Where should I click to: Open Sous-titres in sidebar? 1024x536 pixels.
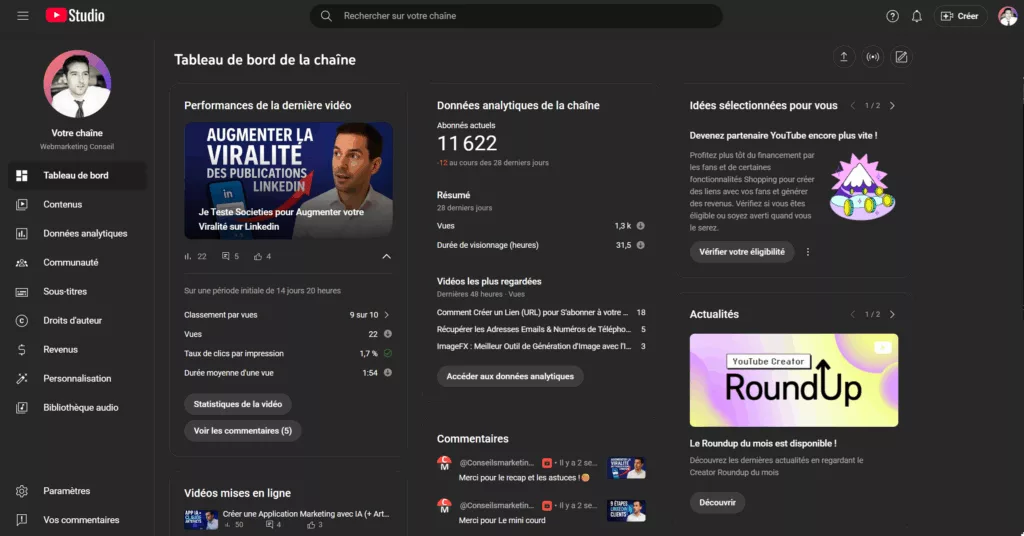pyautogui.click(x=77, y=292)
